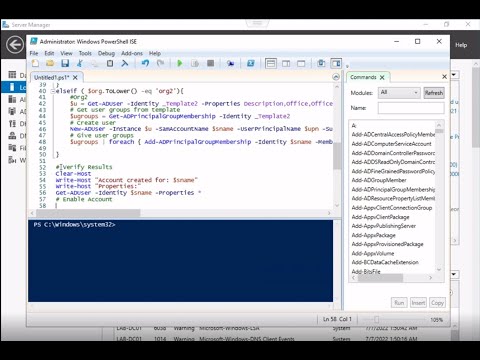Open the Tools menu
The width and height of the screenshot is (480, 360).
85,53
